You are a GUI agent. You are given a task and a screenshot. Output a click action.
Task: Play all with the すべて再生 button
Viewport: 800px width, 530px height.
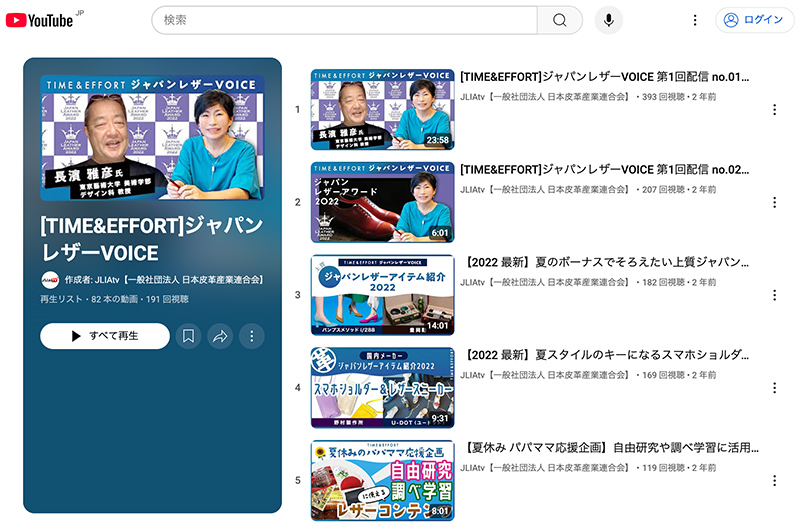tap(105, 336)
